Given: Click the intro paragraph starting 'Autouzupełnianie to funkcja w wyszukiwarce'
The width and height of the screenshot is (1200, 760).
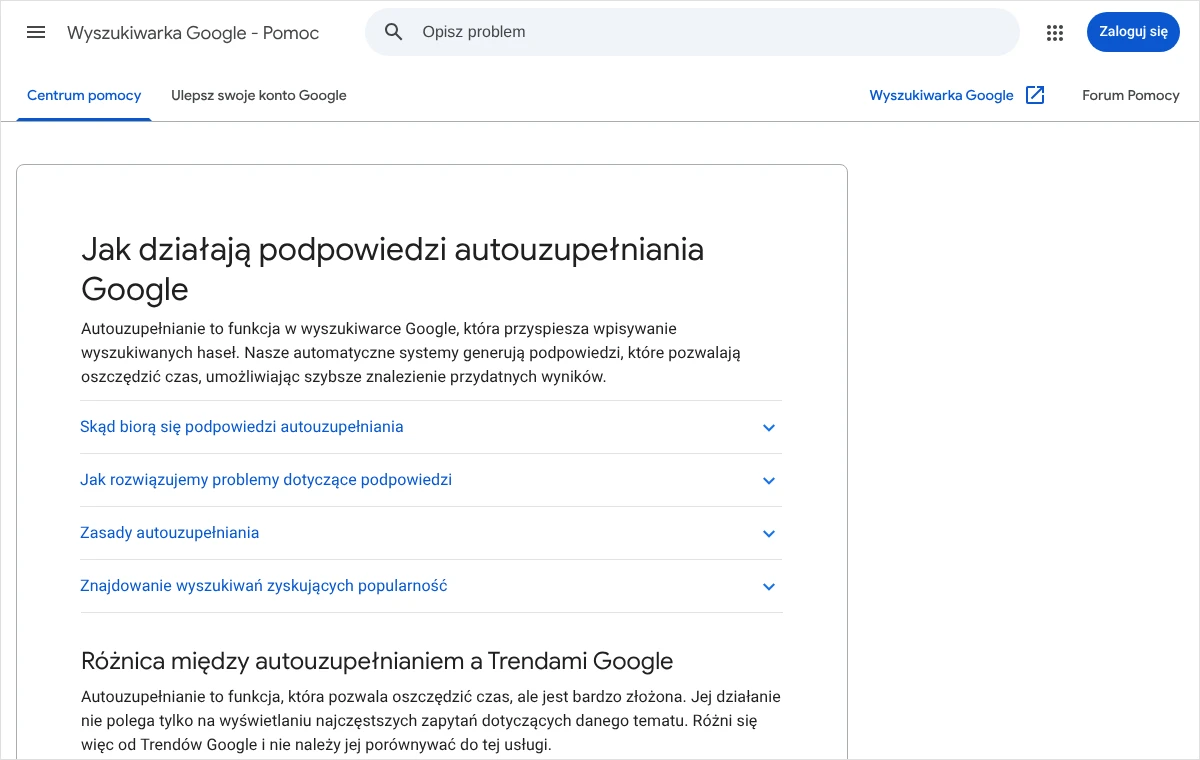Looking at the screenshot, I should click(411, 353).
